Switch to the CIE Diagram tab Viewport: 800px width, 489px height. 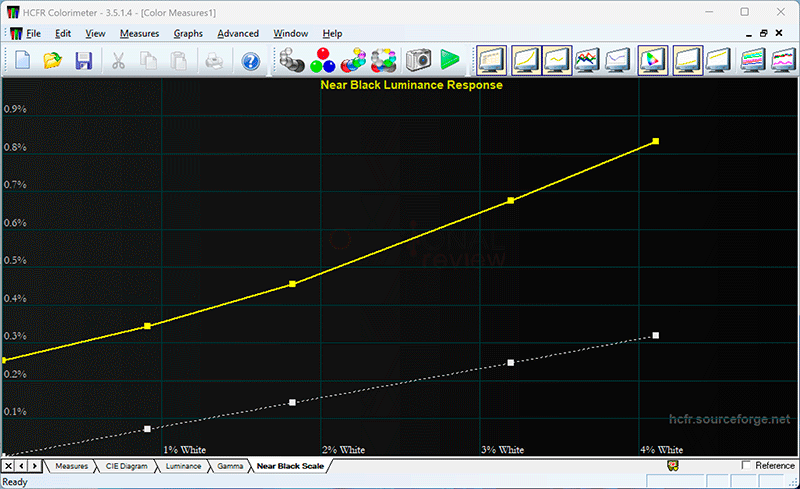pyautogui.click(x=127, y=466)
